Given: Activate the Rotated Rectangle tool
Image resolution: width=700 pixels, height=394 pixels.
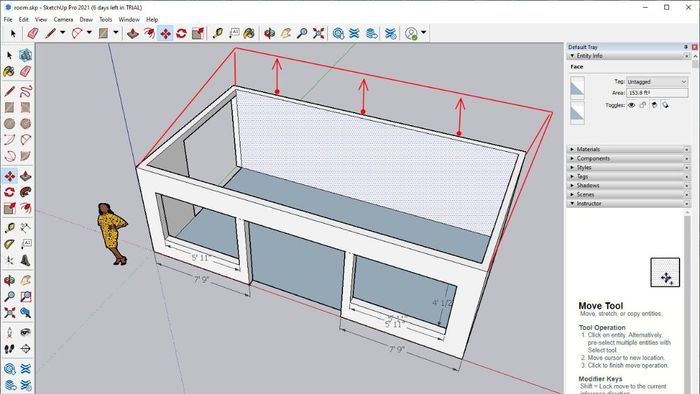Looking at the screenshot, I should [25, 108].
